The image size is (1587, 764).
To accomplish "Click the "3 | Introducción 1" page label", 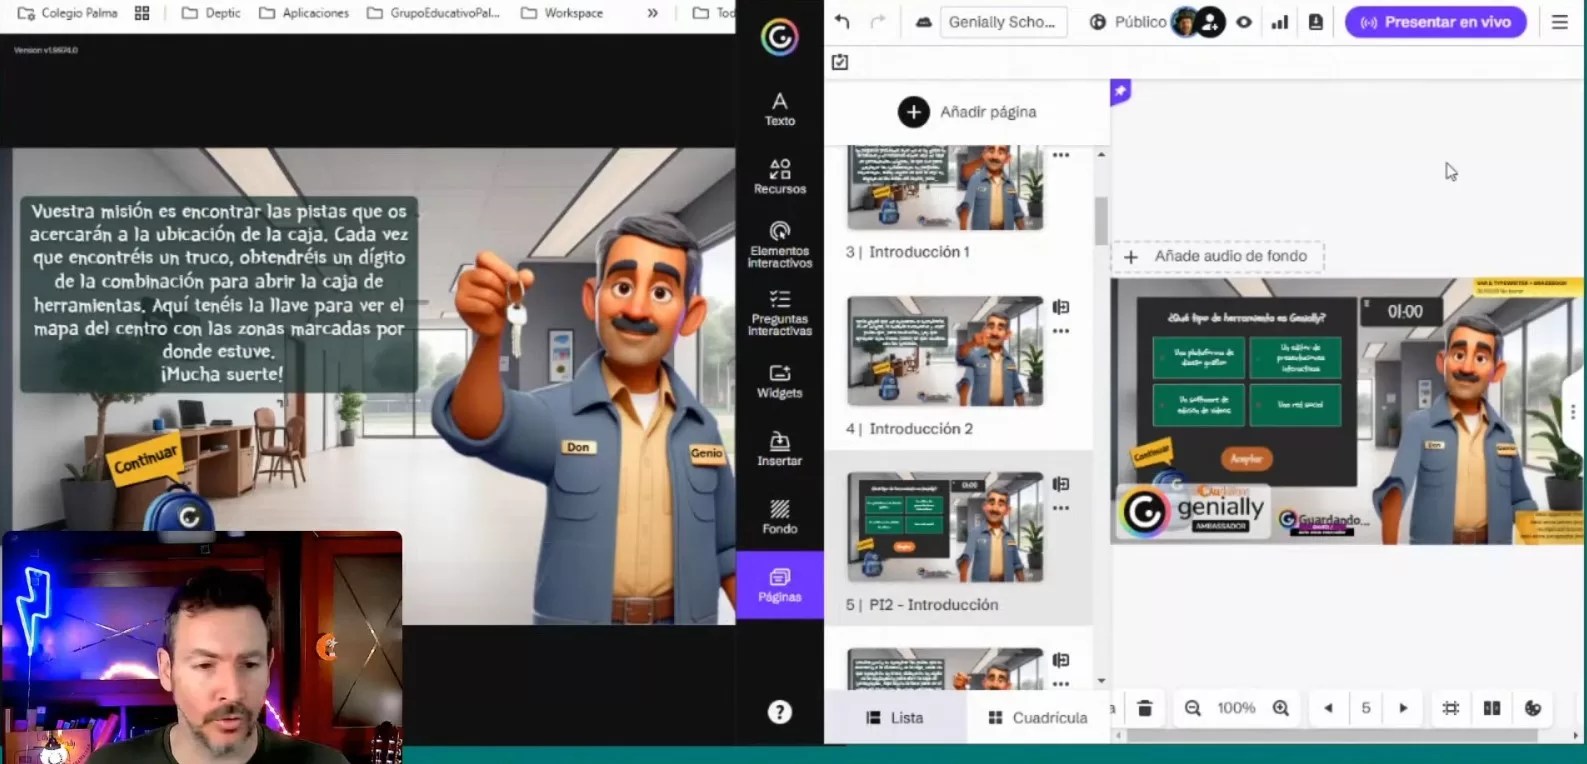I will 908,252.
